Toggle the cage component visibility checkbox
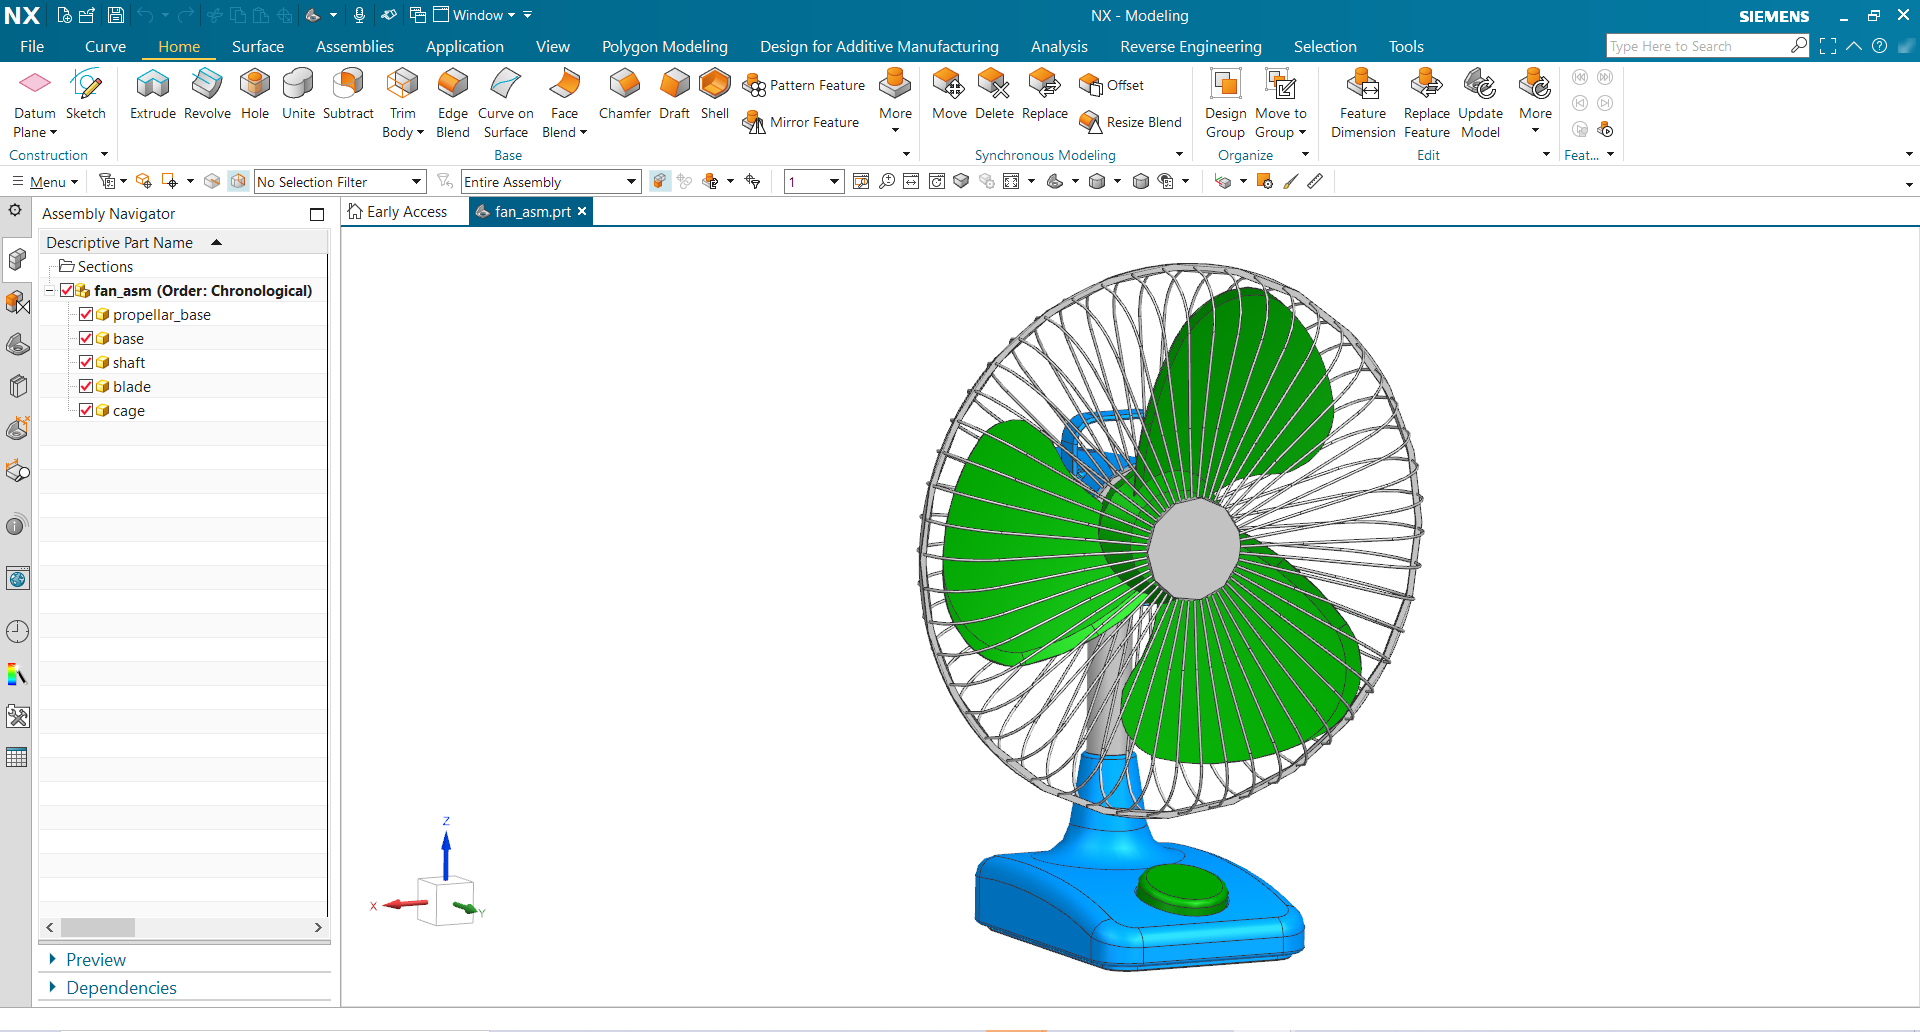This screenshot has height=1032, width=1920. [x=86, y=410]
